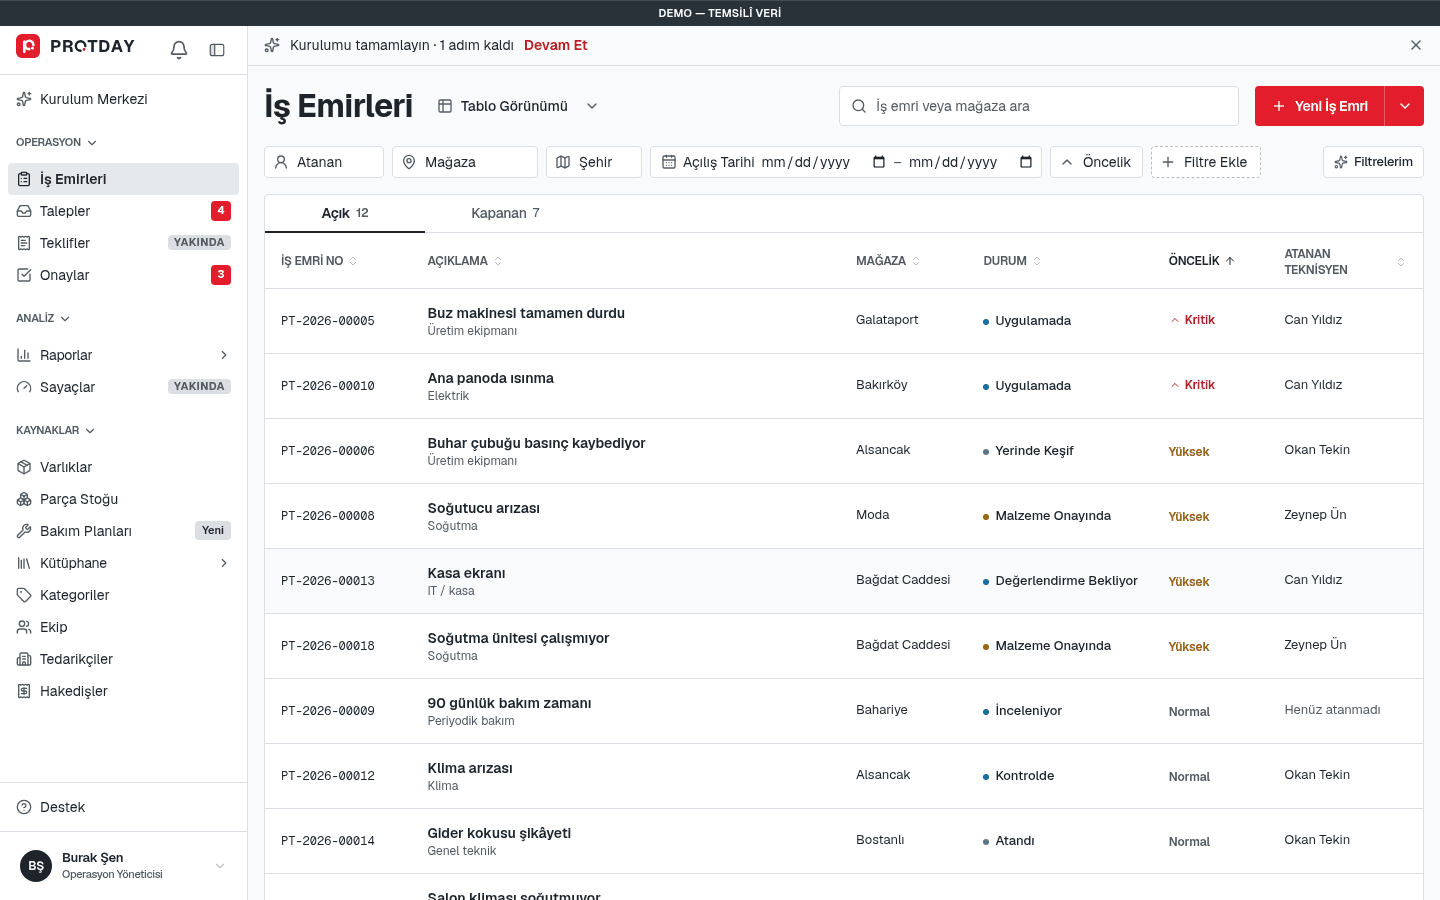The height and width of the screenshot is (900, 1440).
Task: Click Devam Et link
Action: (555, 45)
